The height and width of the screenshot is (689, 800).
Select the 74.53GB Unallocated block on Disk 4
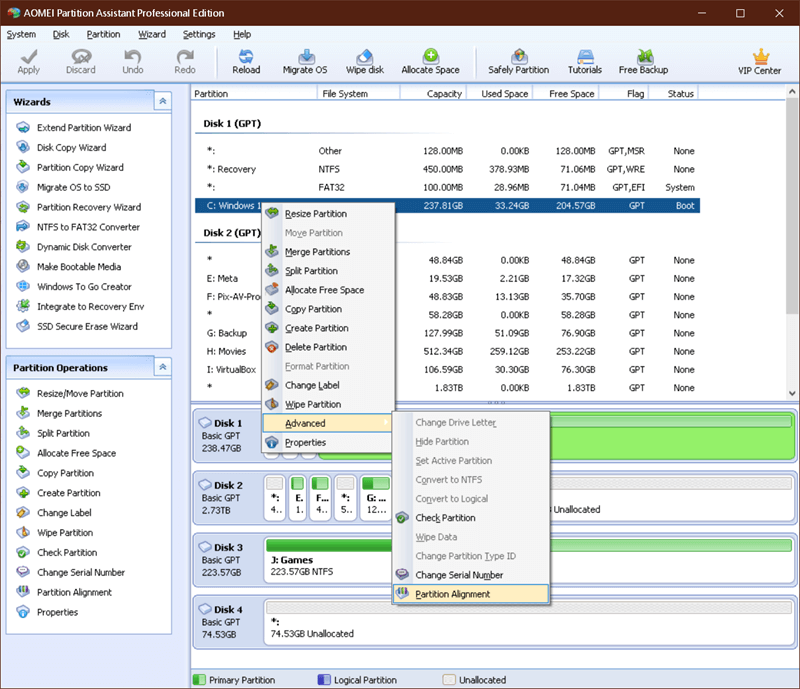coord(529,622)
